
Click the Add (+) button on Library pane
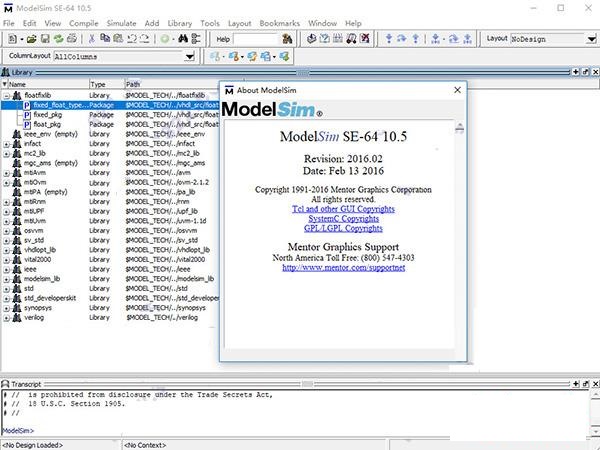pos(576,72)
